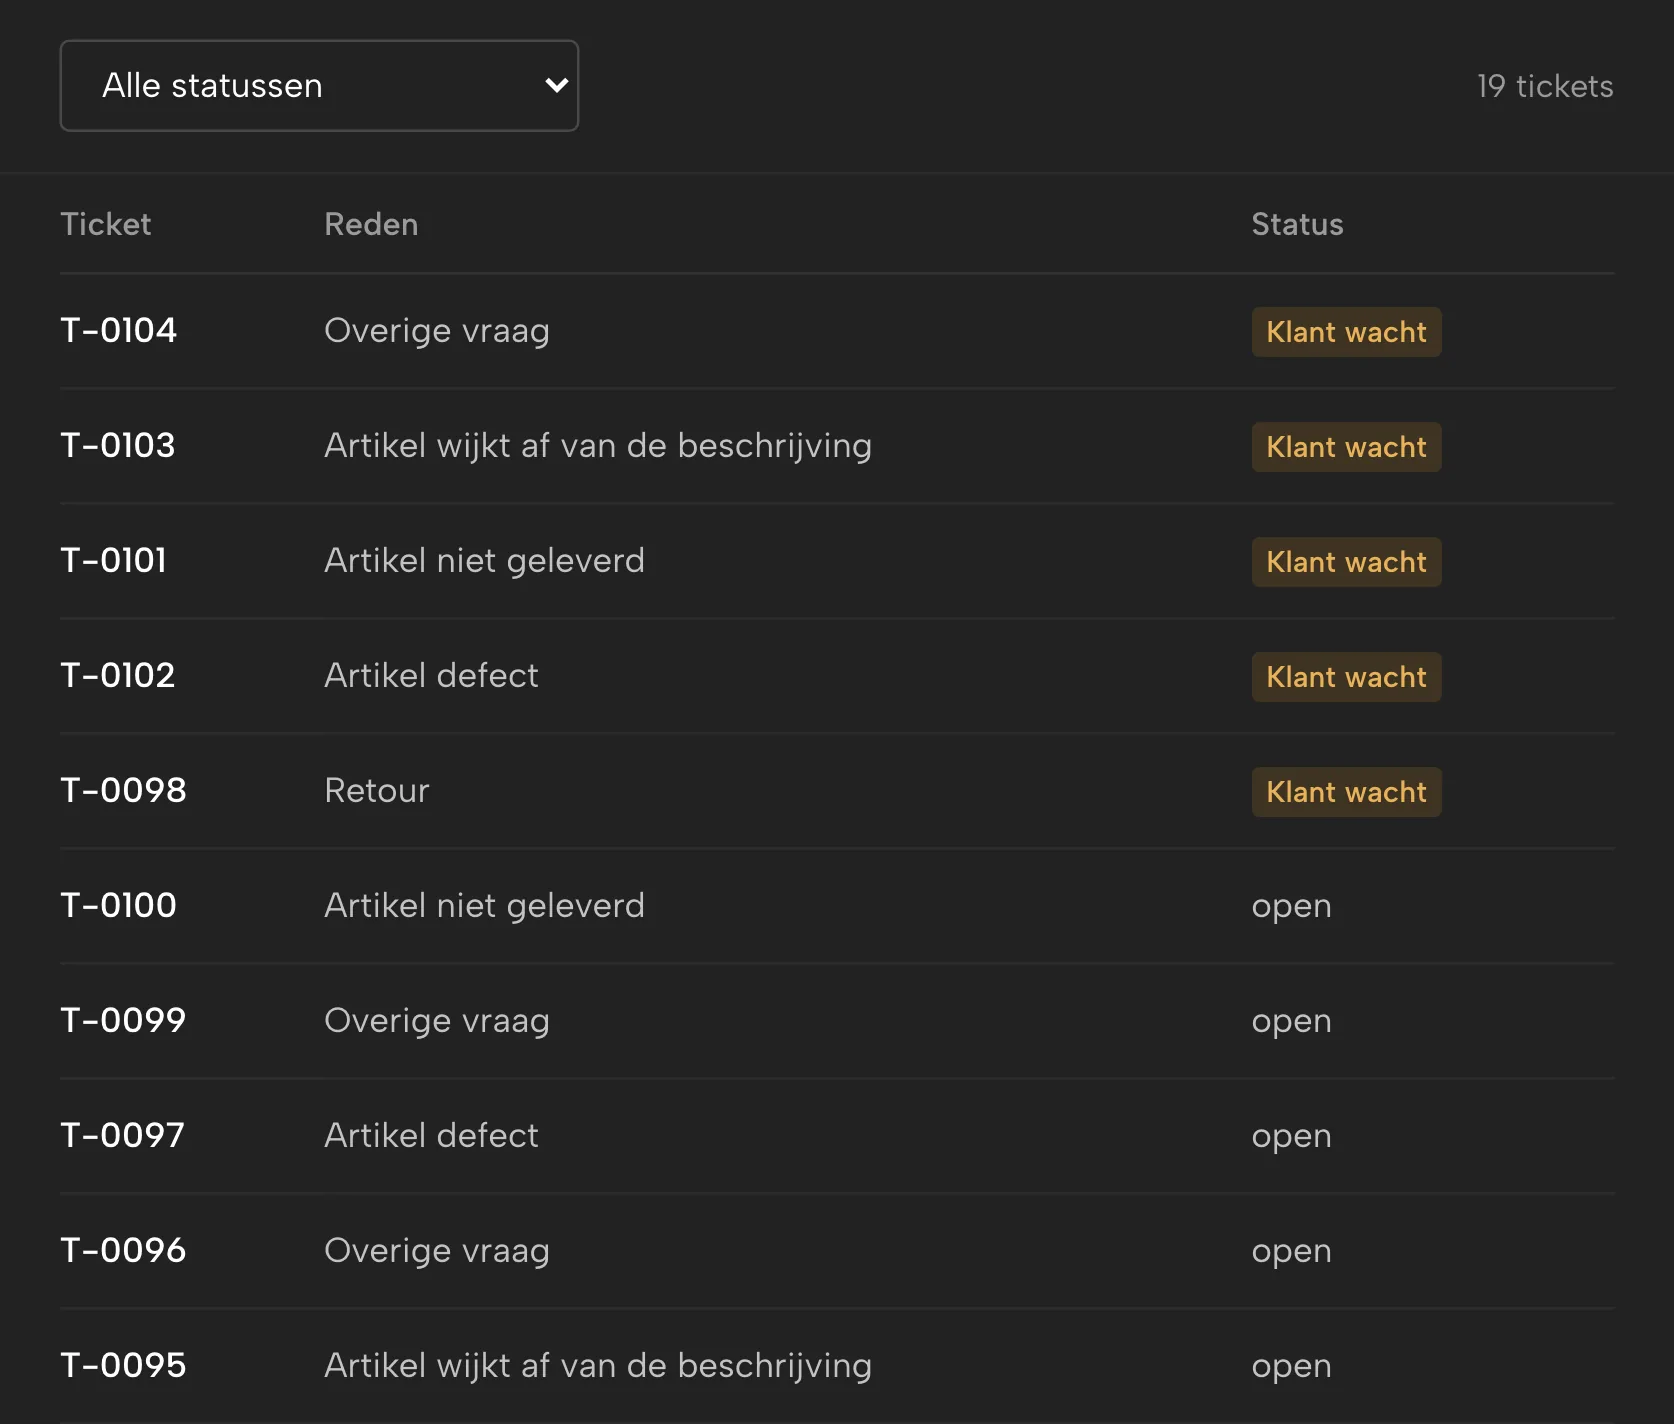
Task: Click the open status of T-0099
Action: 1291,1022
